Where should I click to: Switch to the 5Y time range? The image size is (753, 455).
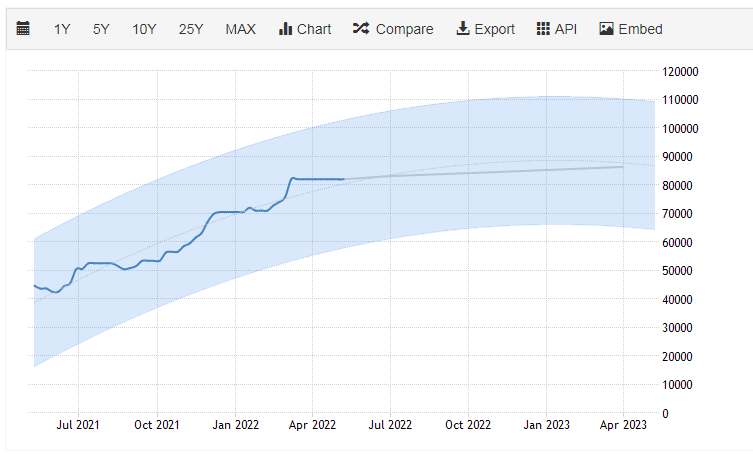coord(101,29)
